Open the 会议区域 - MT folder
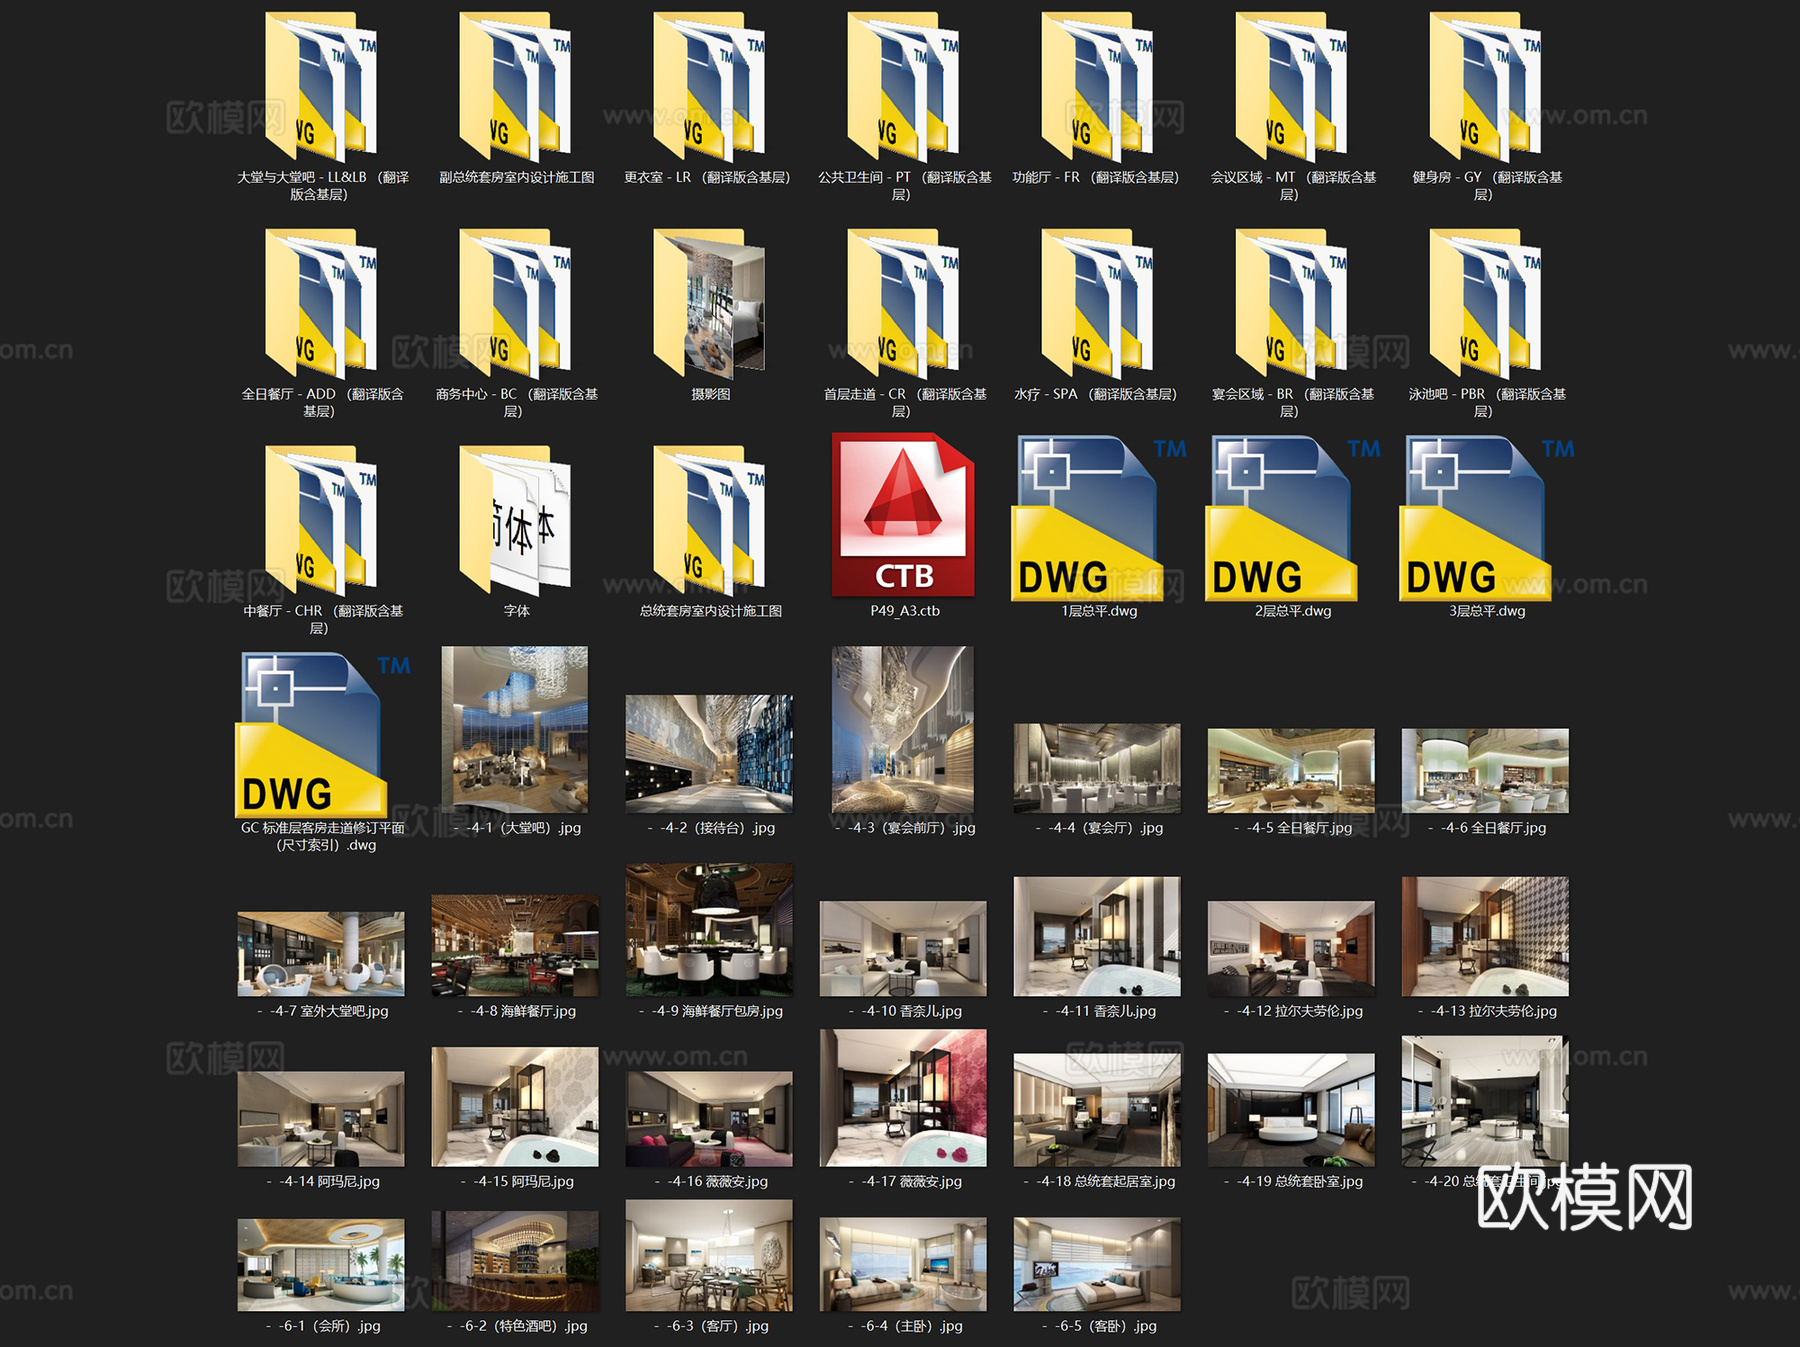This screenshot has height=1347, width=1800. (1291, 87)
